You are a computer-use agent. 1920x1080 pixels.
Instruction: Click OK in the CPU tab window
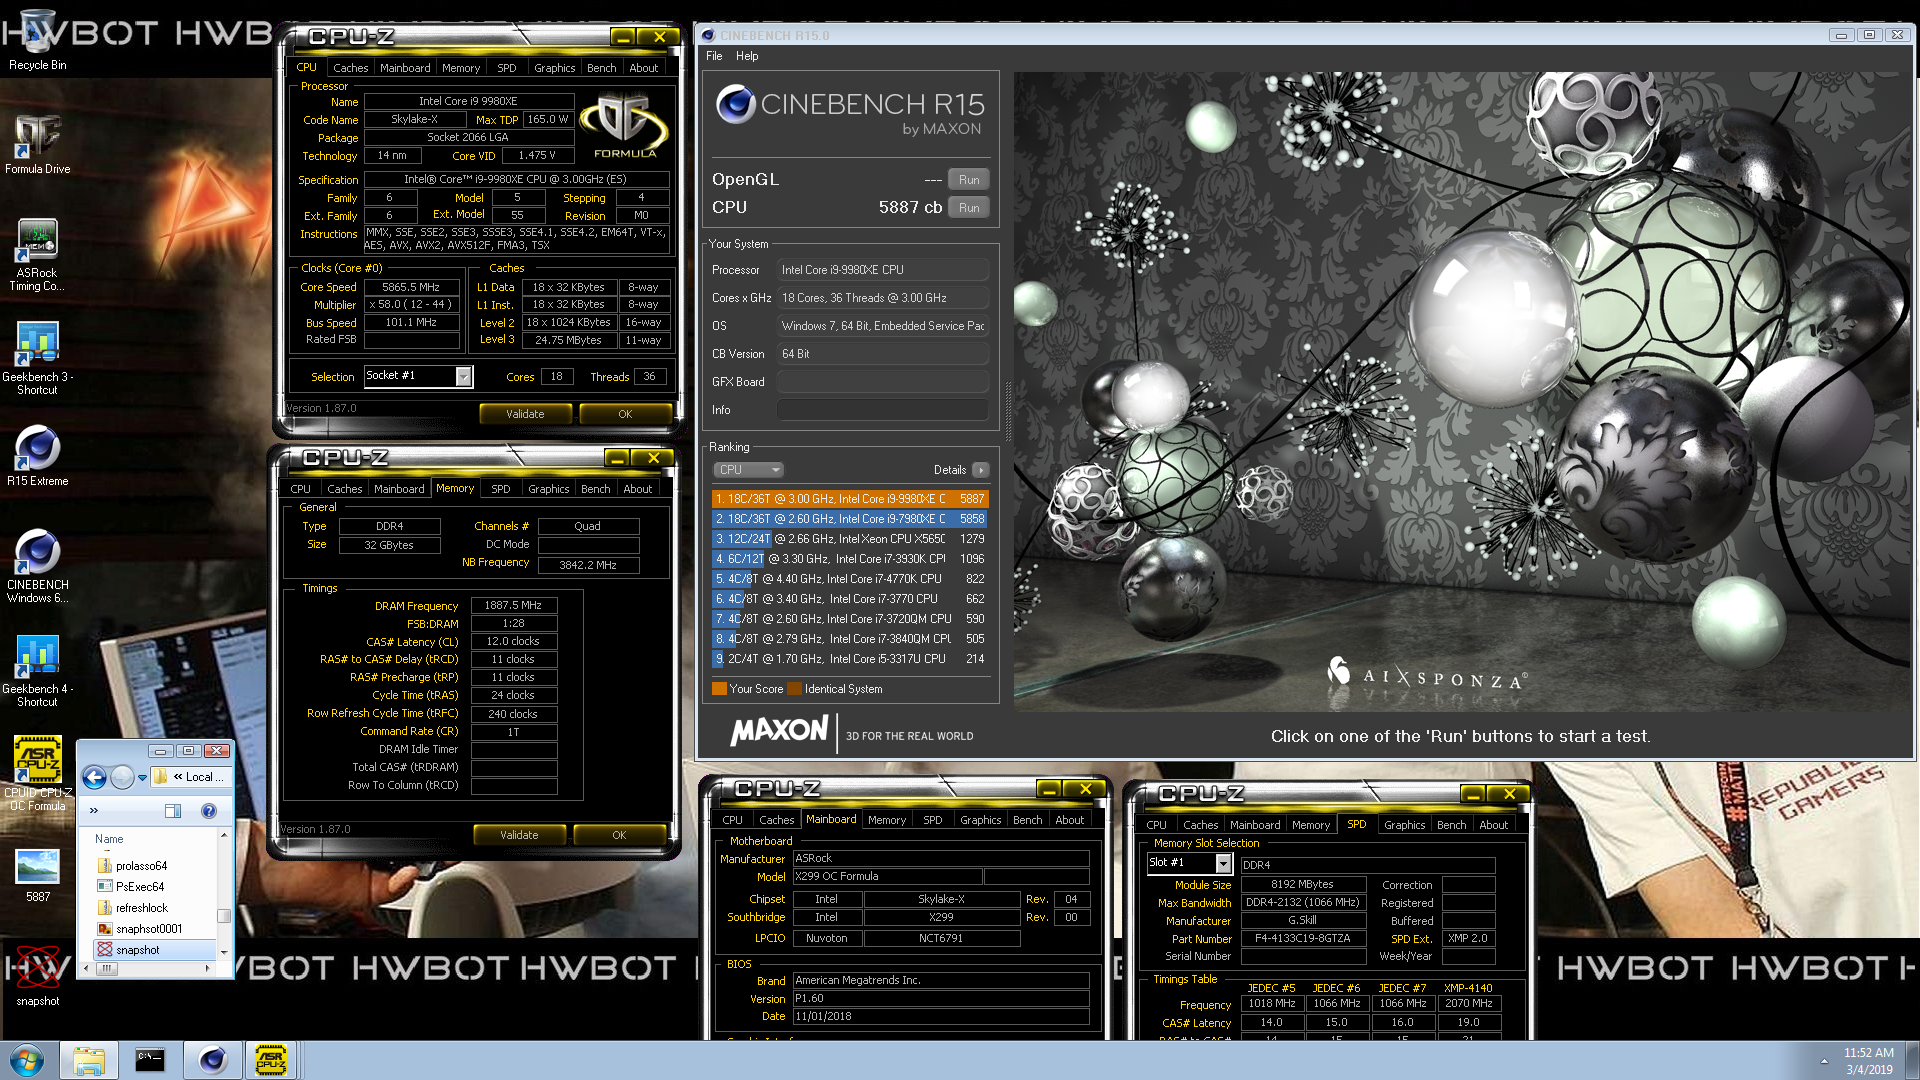pyautogui.click(x=625, y=414)
